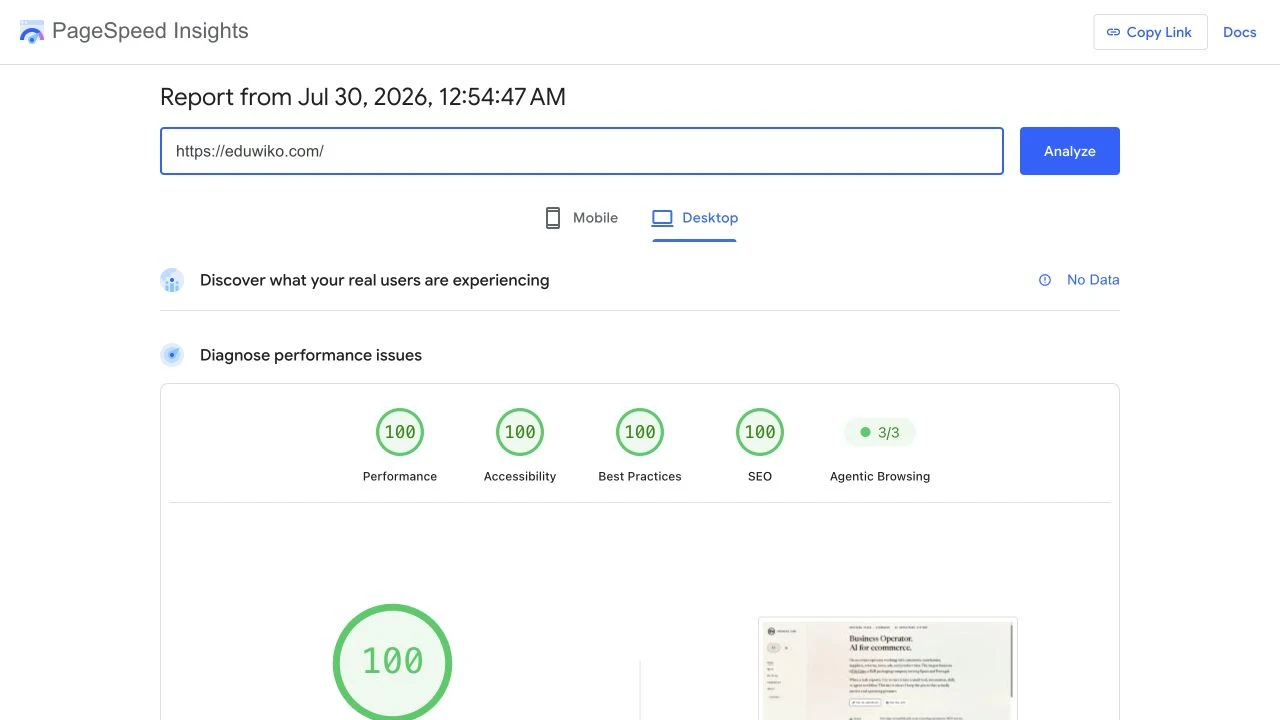Screen dimensions: 1280x720
Task: Click the report date heading
Action: tap(363, 97)
